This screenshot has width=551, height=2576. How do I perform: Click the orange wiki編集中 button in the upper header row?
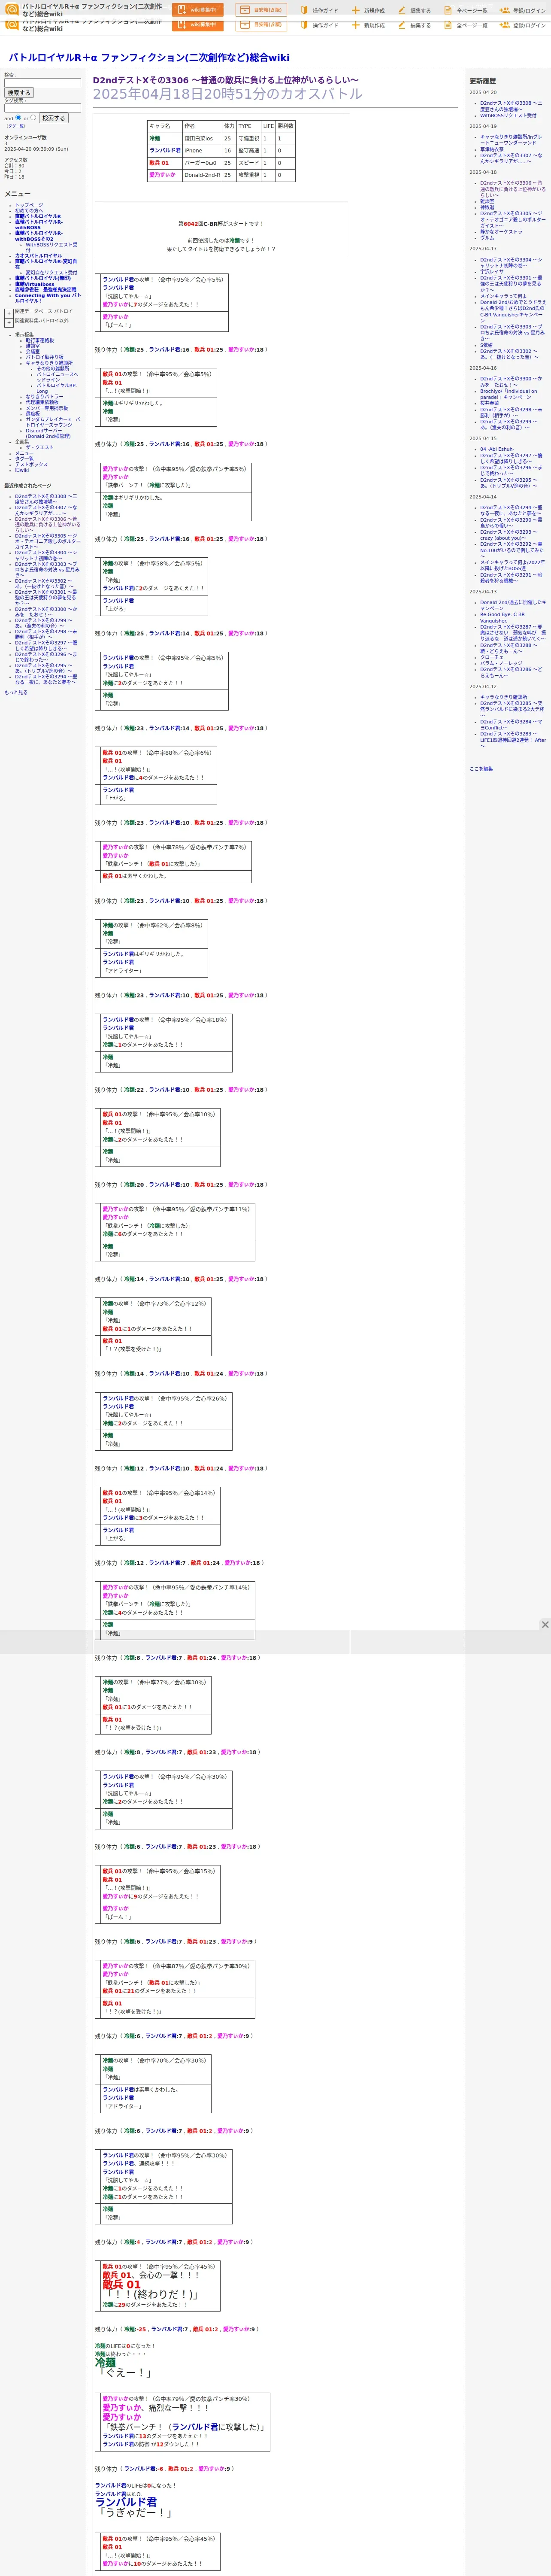(198, 10)
